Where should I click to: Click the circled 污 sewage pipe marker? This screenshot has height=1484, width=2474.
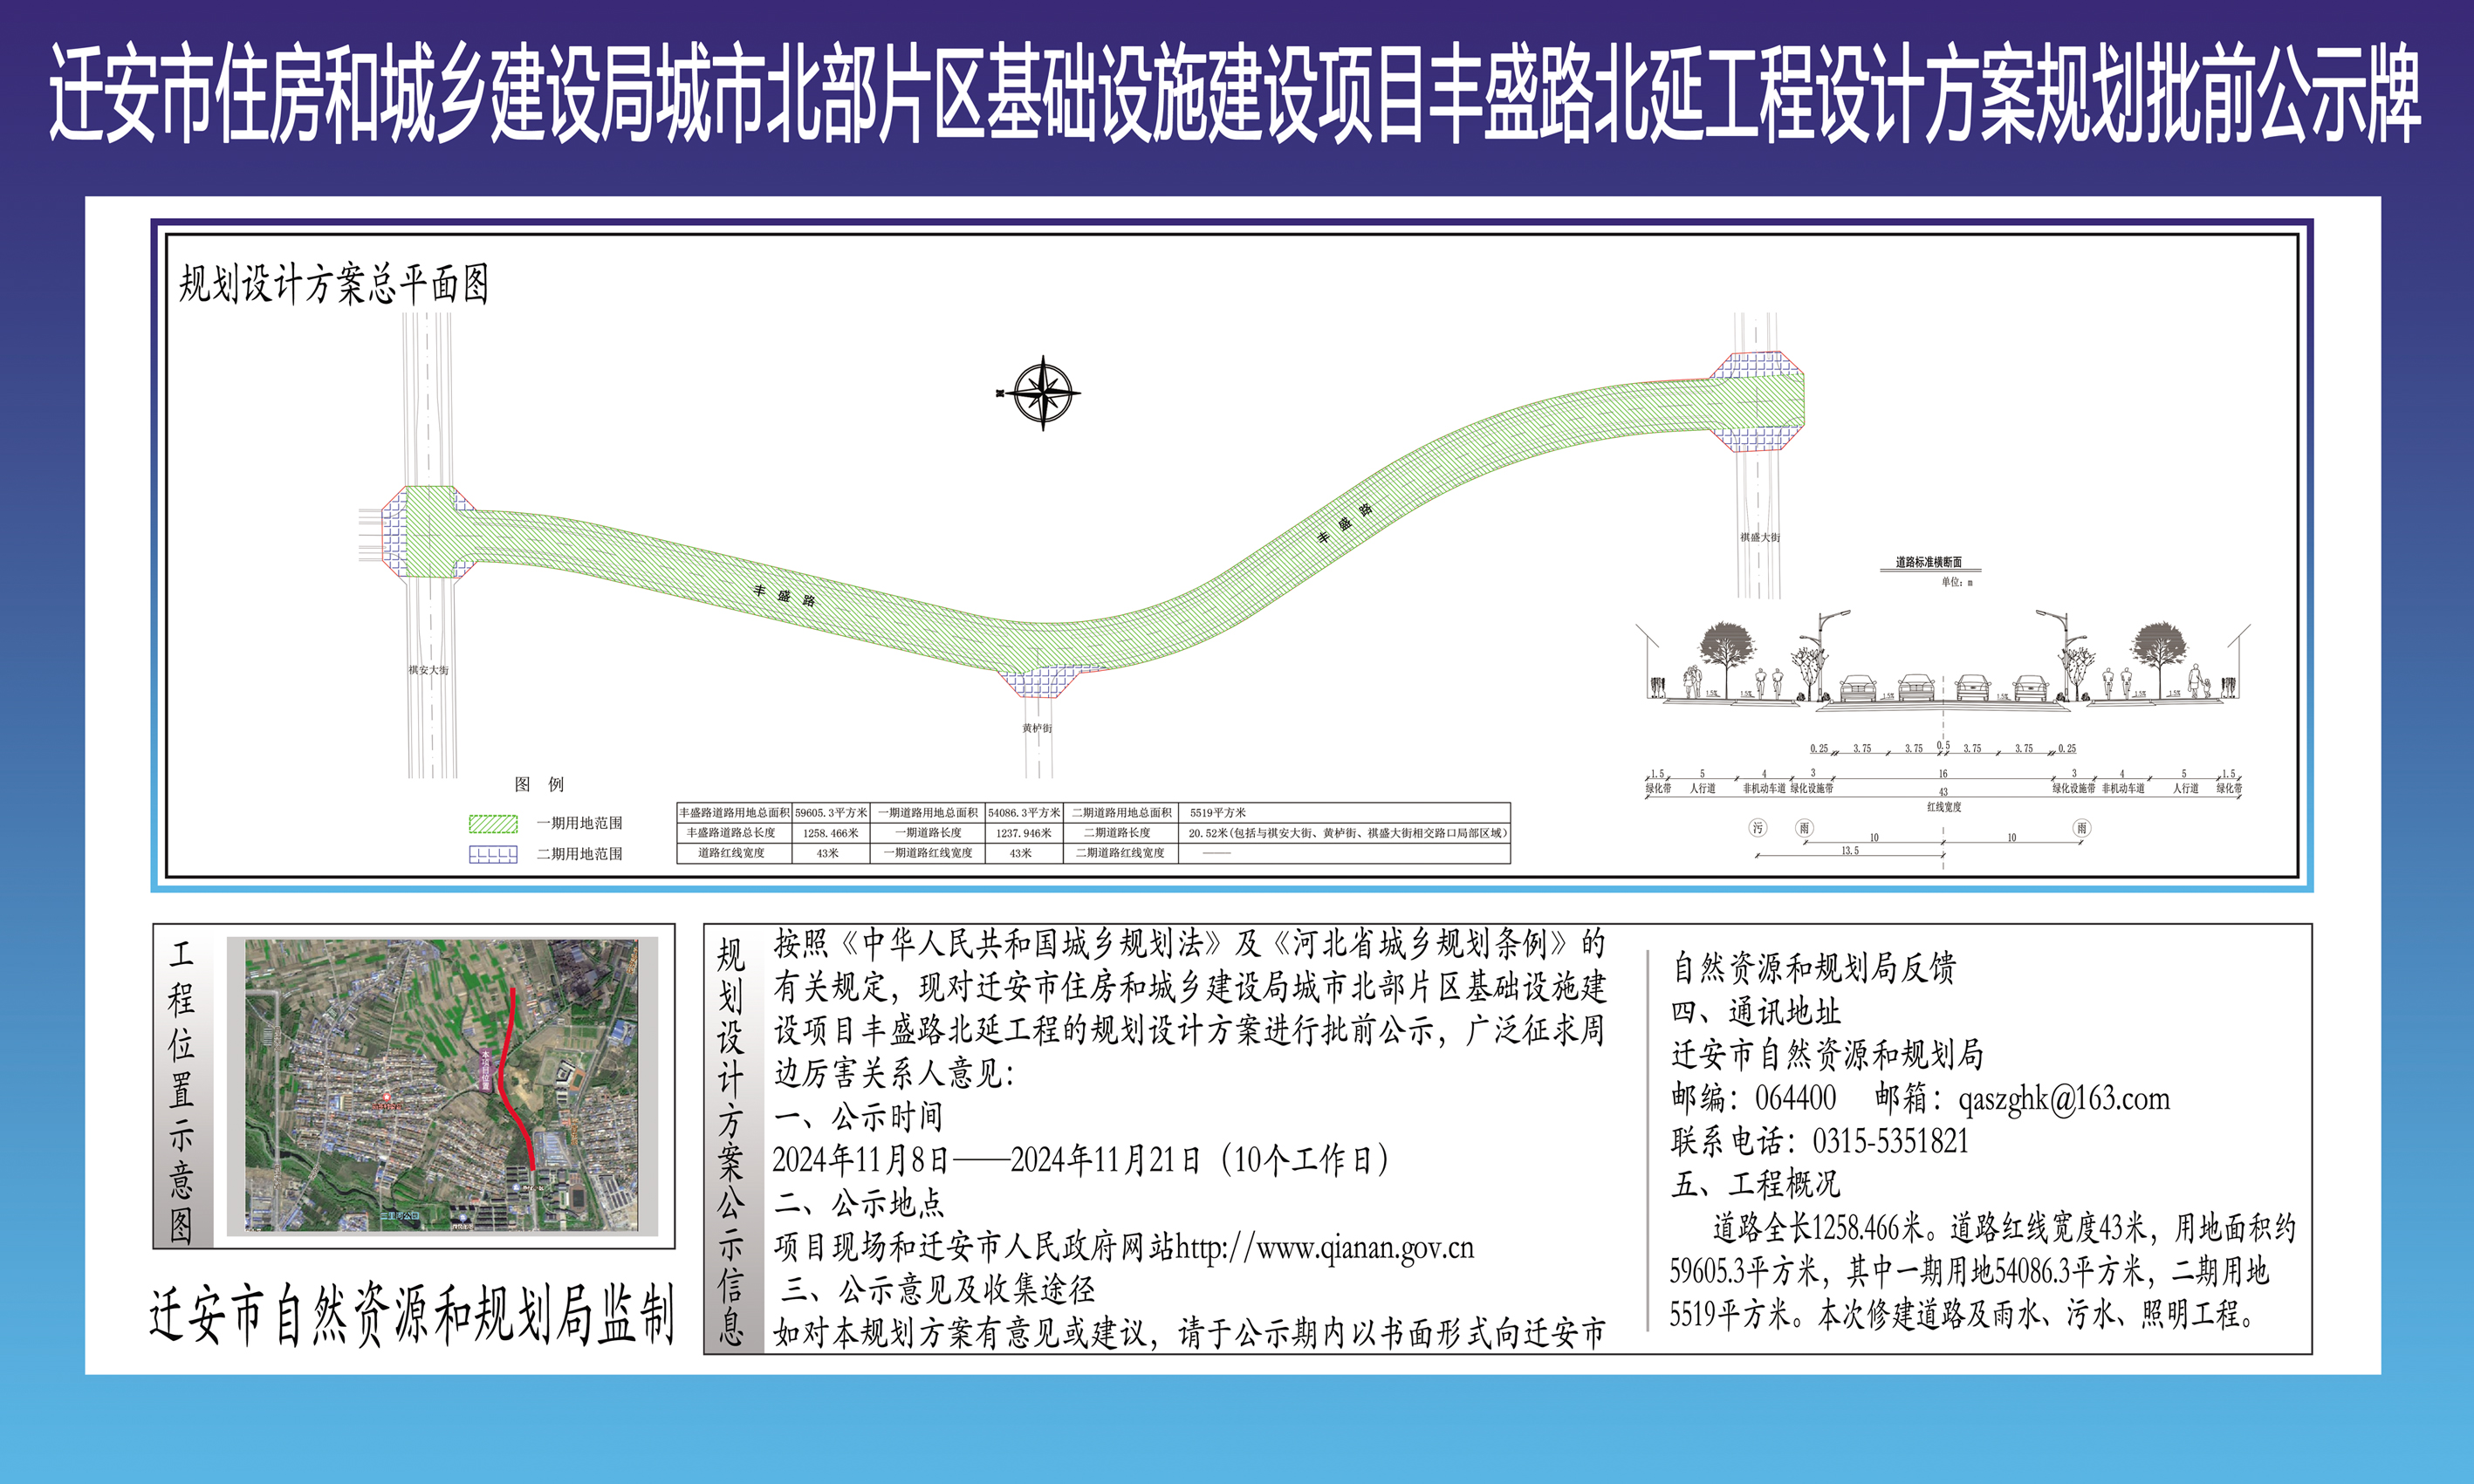coord(1758,828)
